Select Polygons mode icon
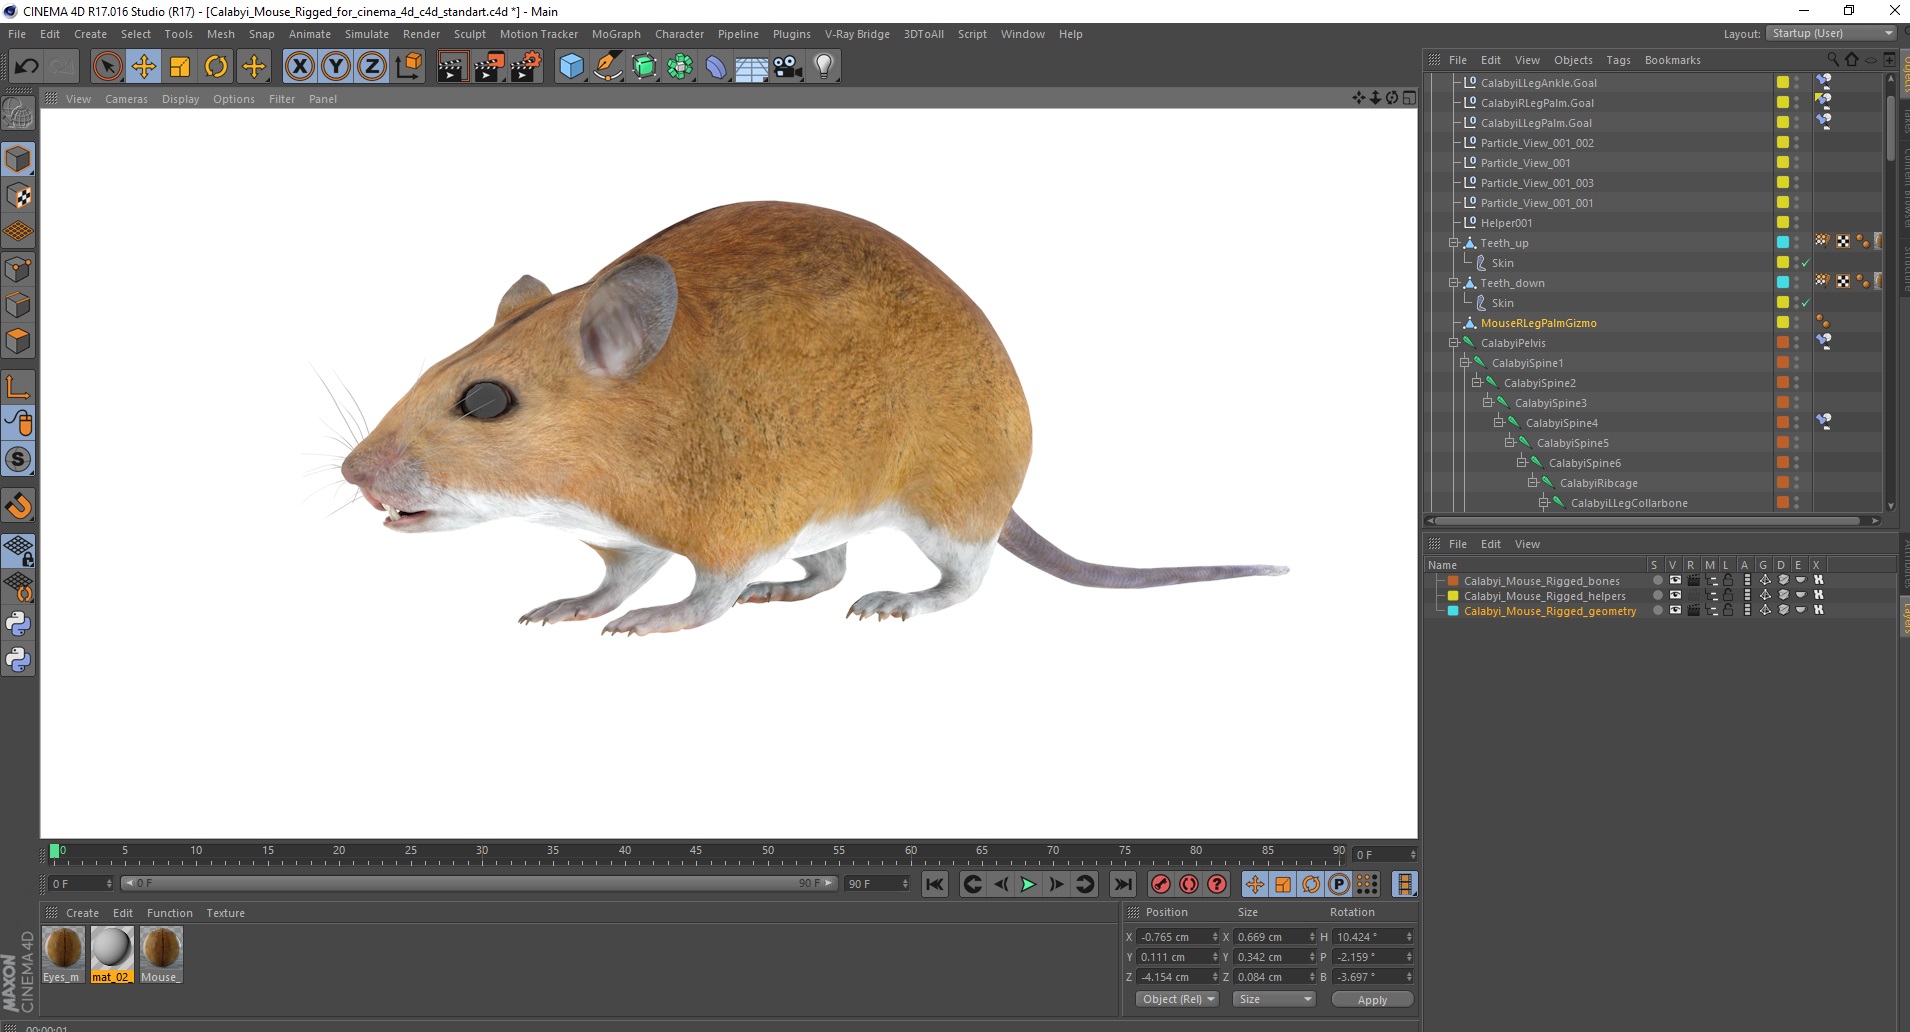 click(18, 342)
